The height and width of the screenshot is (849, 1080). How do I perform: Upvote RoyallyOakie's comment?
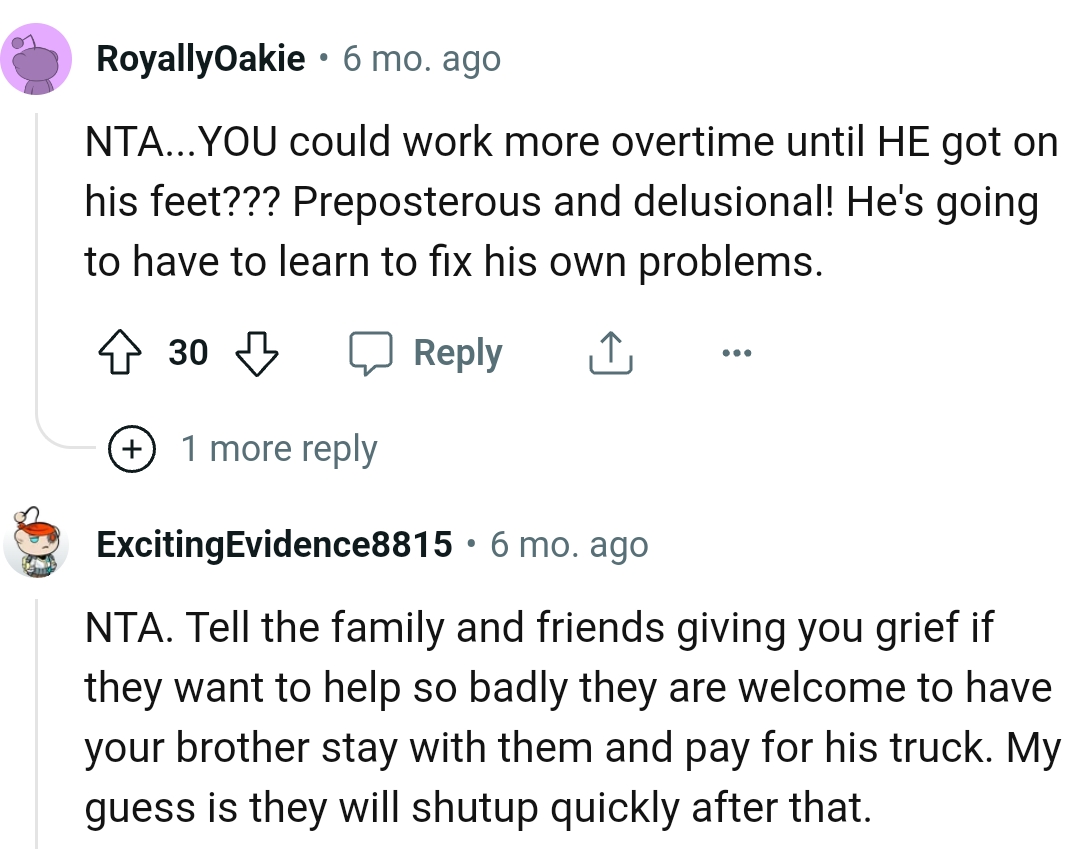click(x=120, y=352)
